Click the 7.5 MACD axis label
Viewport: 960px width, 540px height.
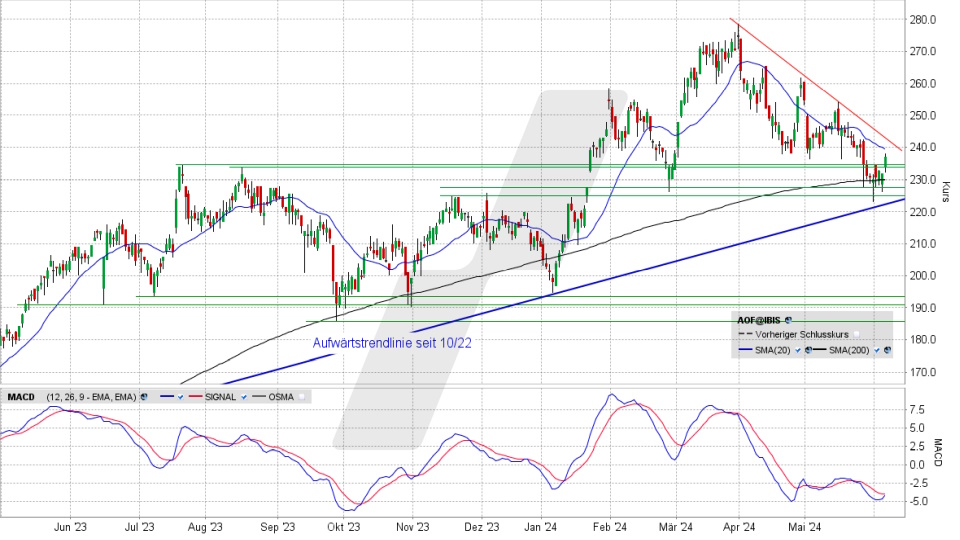click(917, 409)
